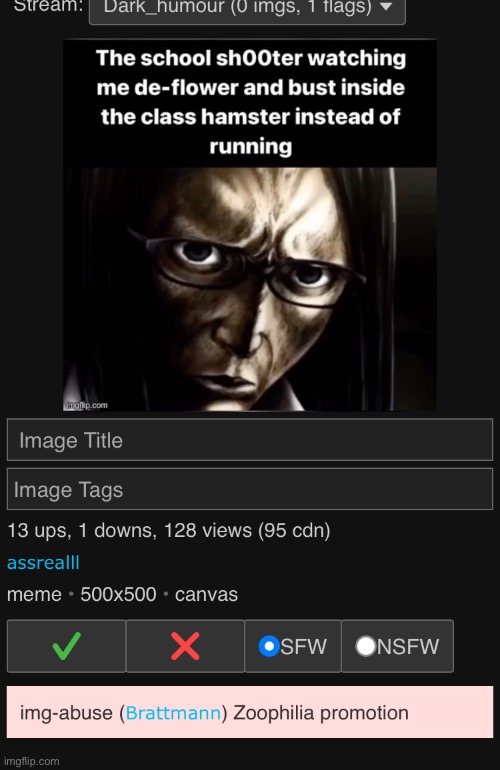The image size is (500, 770).
Task: Select the SFW radio button
Action: pyautogui.click(x=269, y=646)
